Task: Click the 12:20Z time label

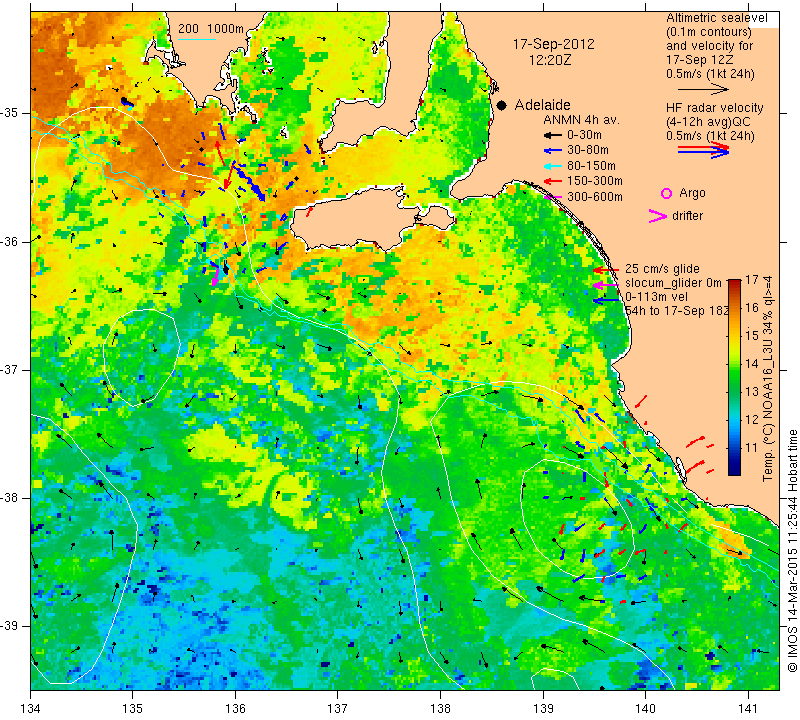Action: pyautogui.click(x=550, y=60)
